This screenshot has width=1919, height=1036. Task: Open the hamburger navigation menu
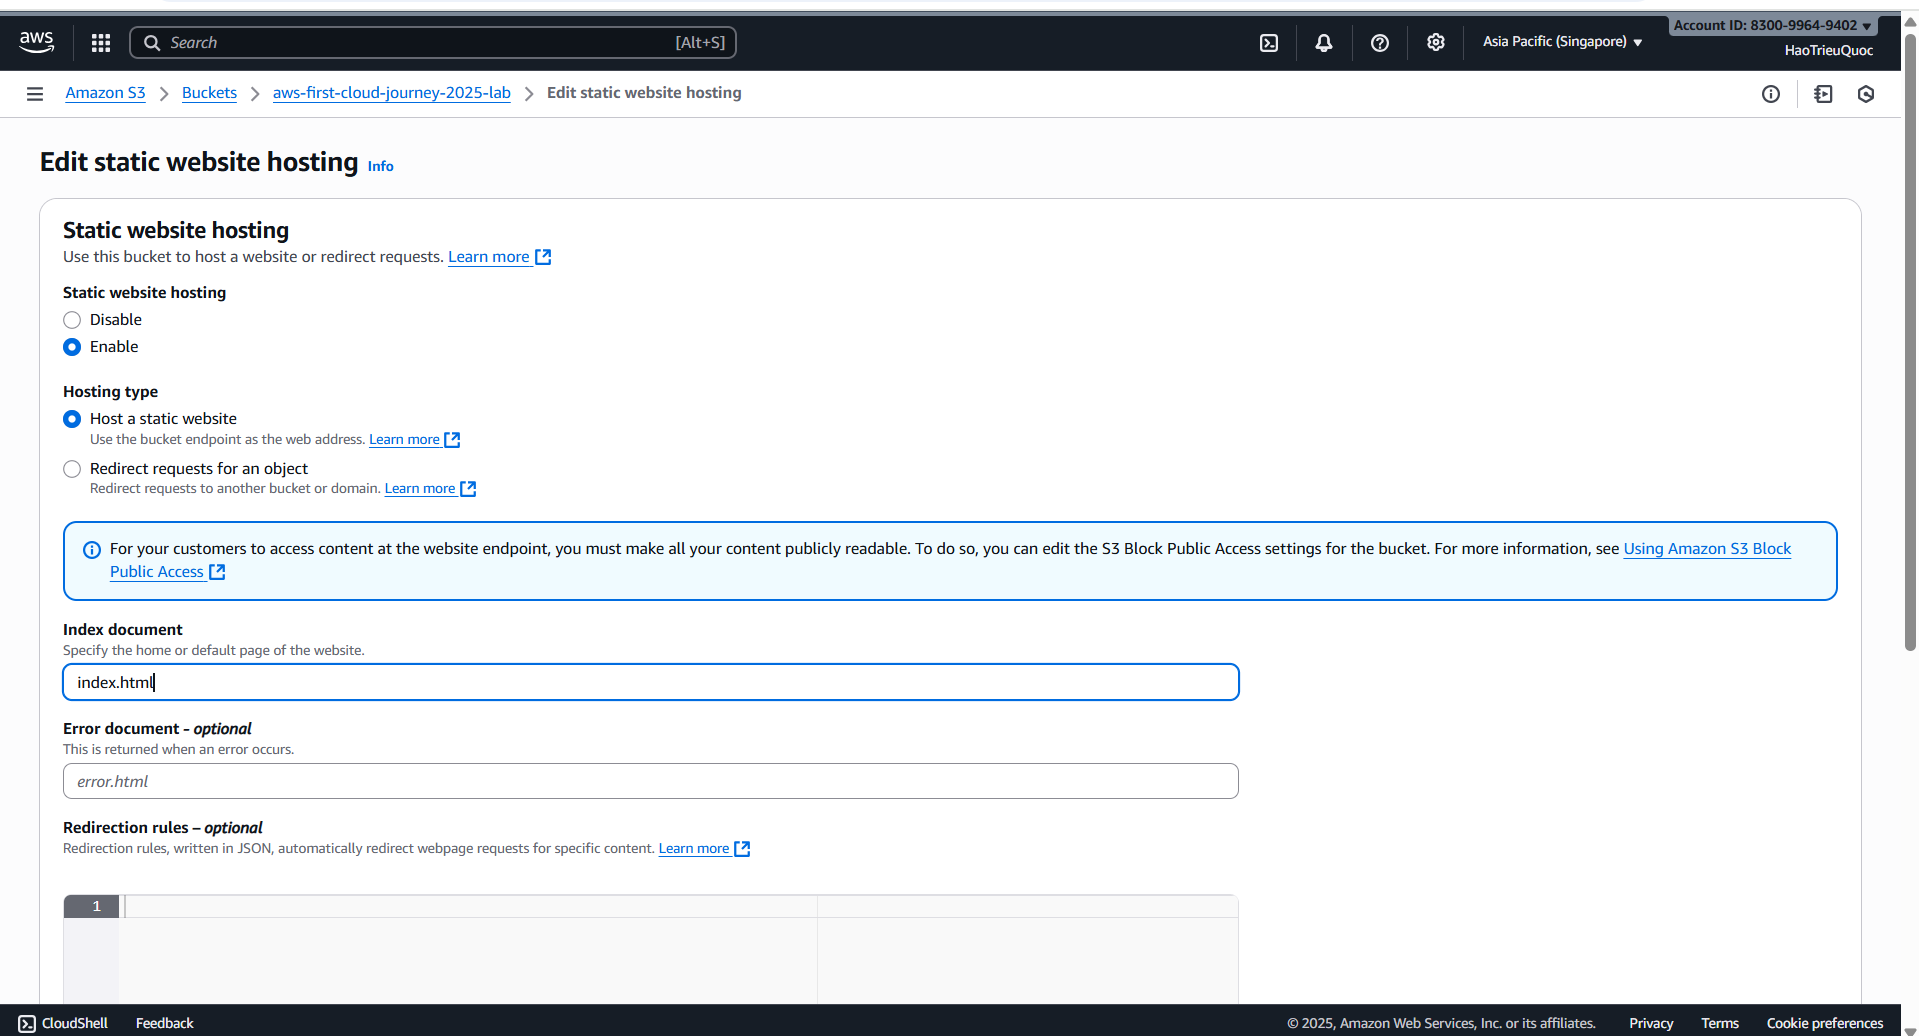34,93
